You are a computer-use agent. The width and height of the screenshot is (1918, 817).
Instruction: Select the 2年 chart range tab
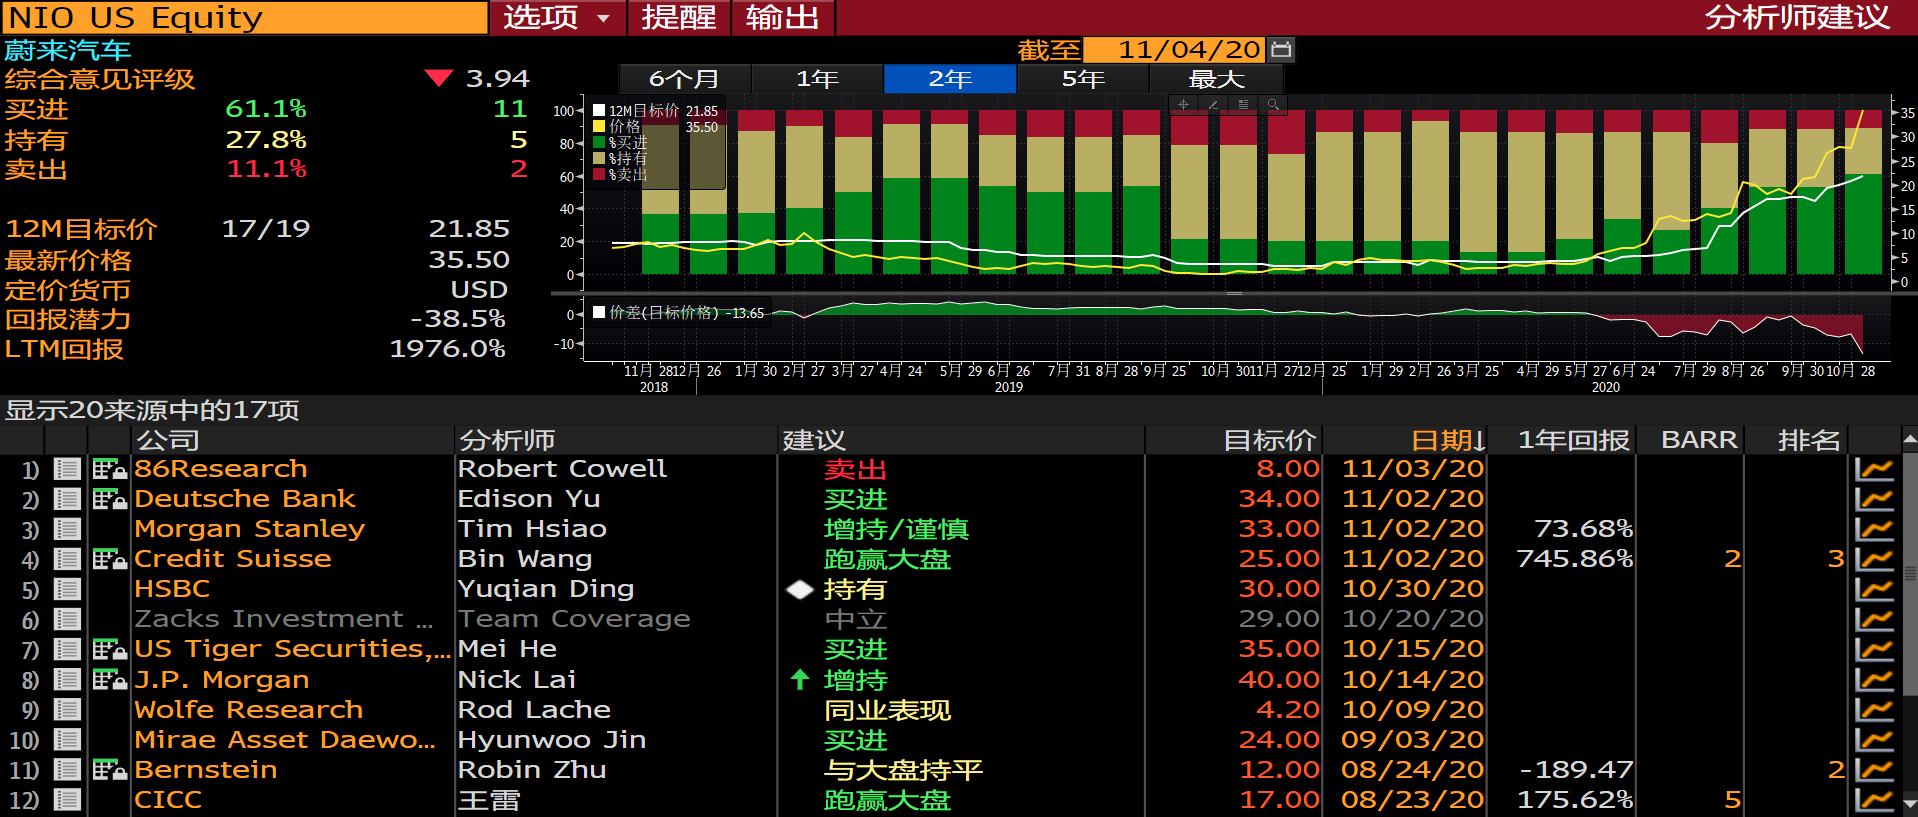point(950,79)
